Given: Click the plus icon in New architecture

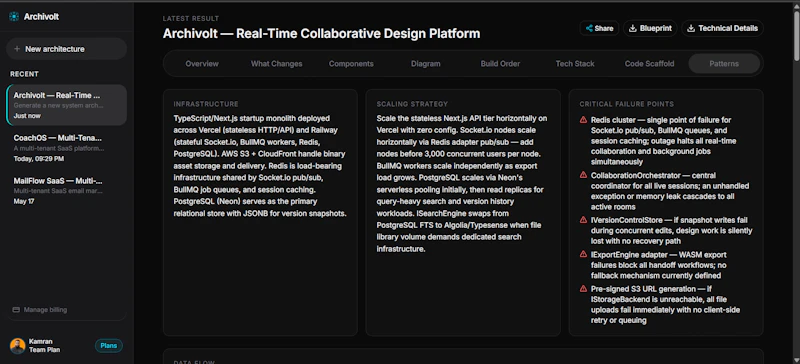Looking at the screenshot, I should coord(17,49).
